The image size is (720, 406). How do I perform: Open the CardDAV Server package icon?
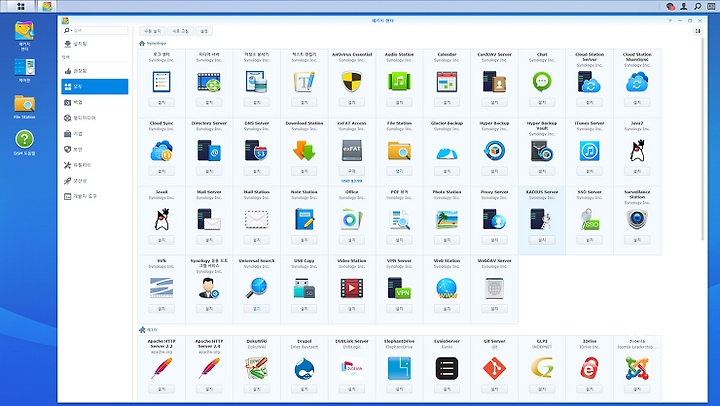coord(495,82)
